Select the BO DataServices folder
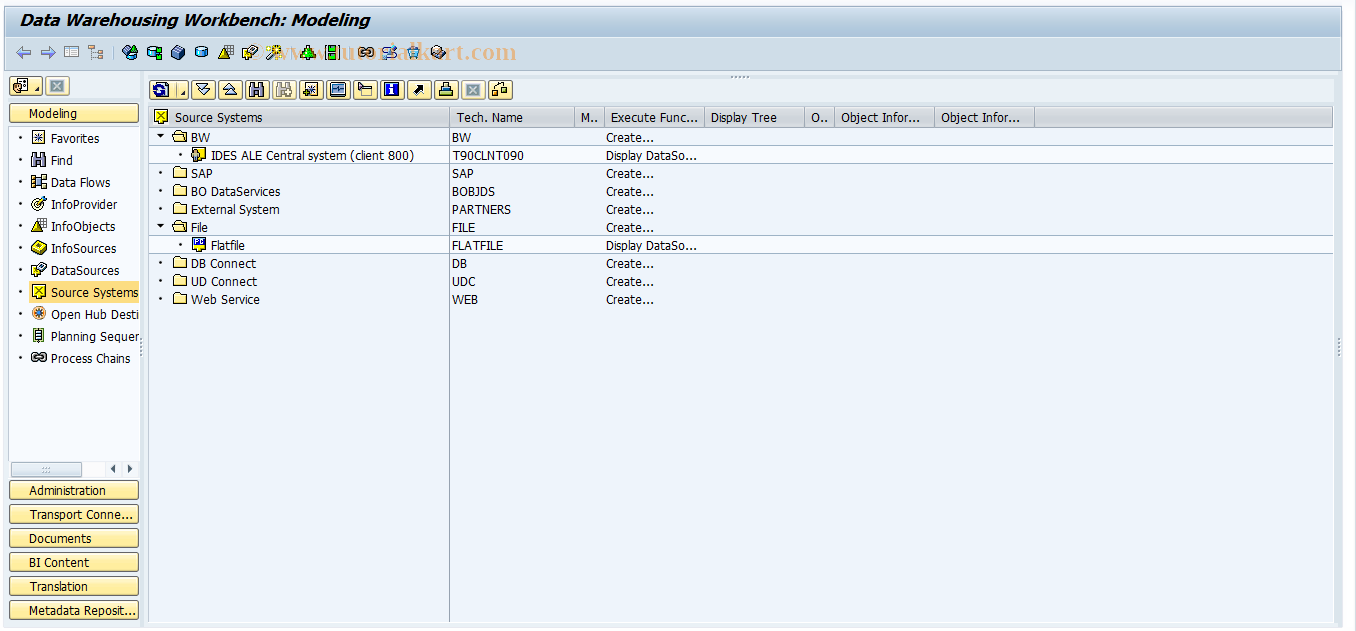 (226, 191)
